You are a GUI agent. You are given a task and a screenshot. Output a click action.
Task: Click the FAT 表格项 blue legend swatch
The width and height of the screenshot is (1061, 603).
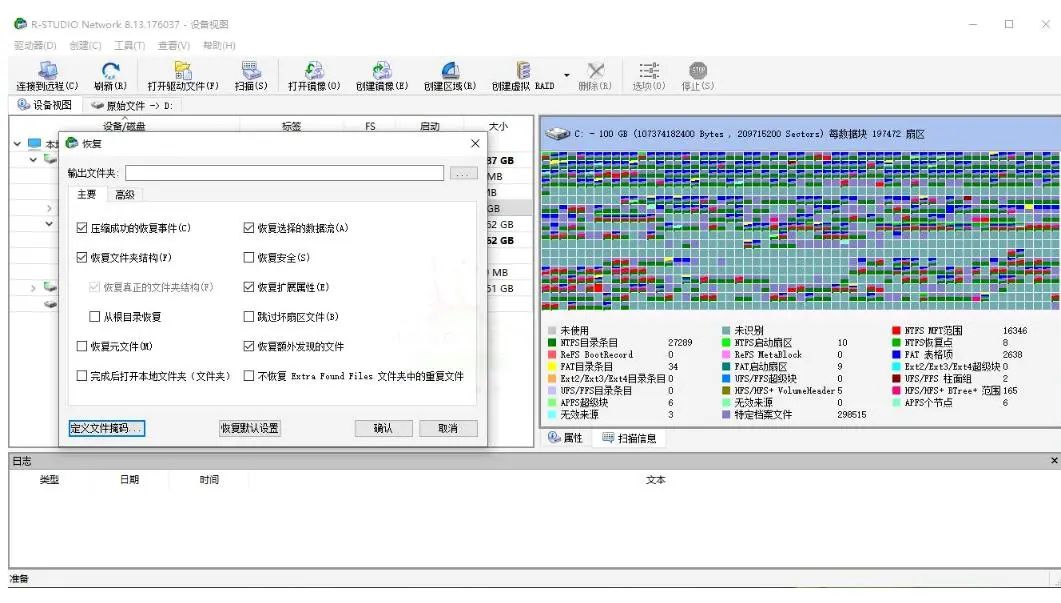coord(897,354)
